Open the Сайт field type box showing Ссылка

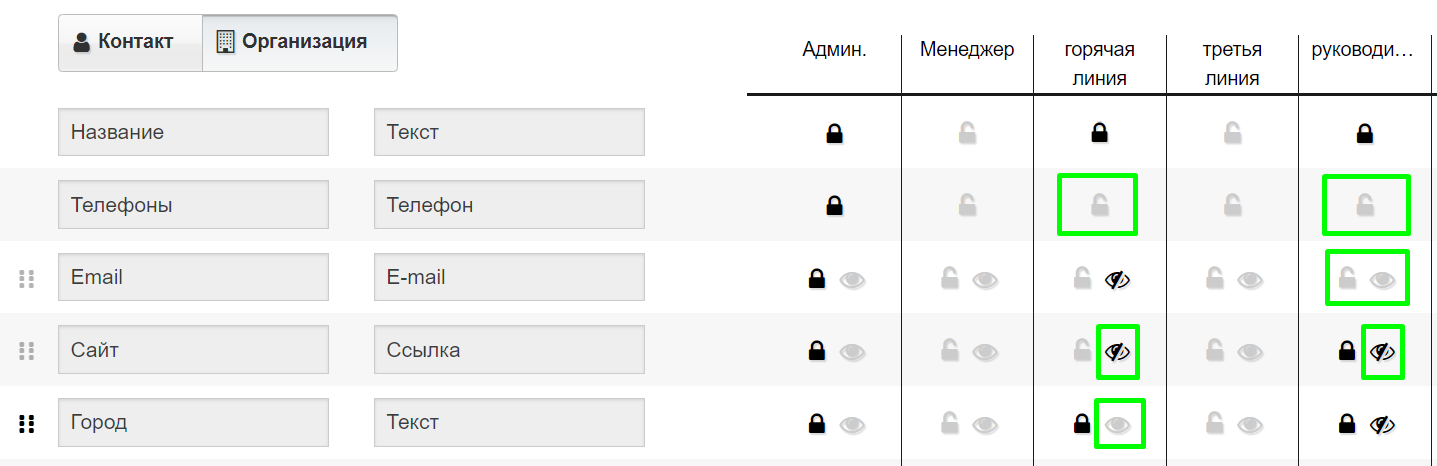pos(509,350)
